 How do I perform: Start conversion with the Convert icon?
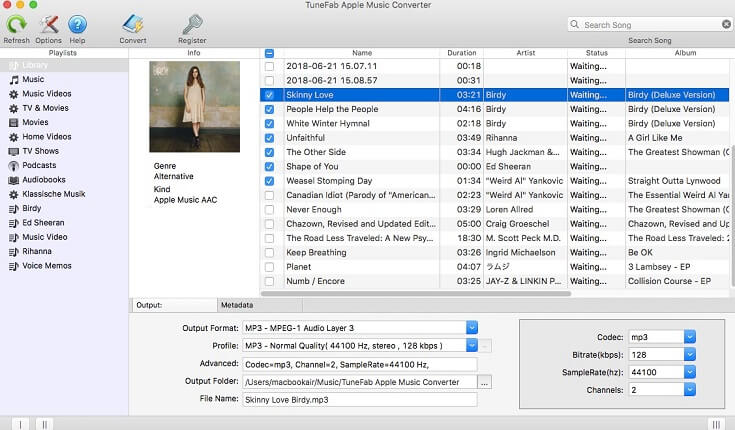(133, 24)
